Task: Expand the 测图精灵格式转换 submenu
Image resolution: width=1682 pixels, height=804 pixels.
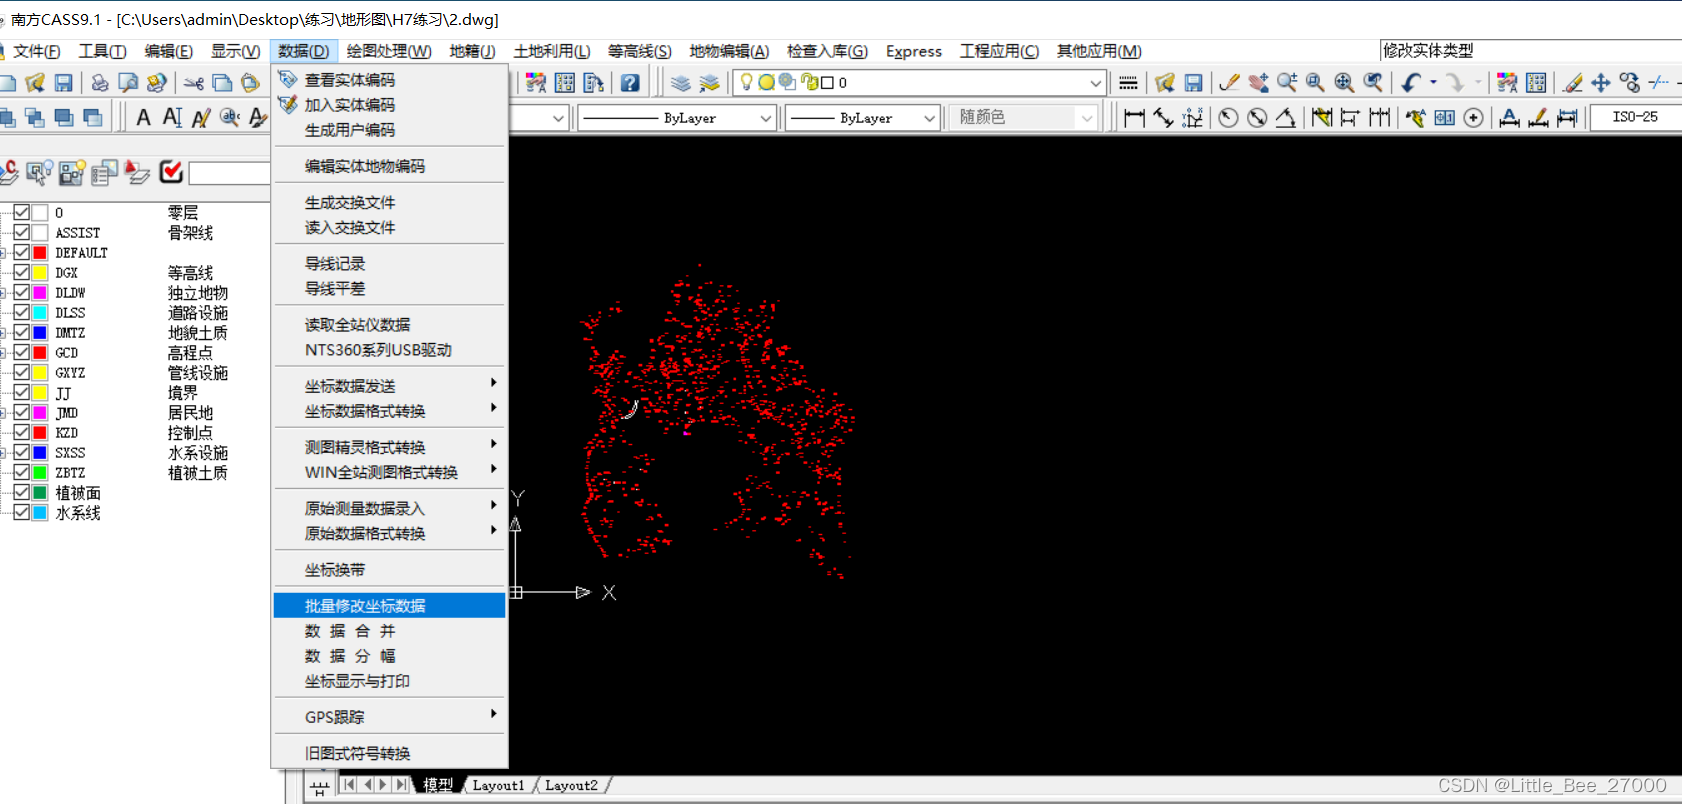Action: pos(389,447)
